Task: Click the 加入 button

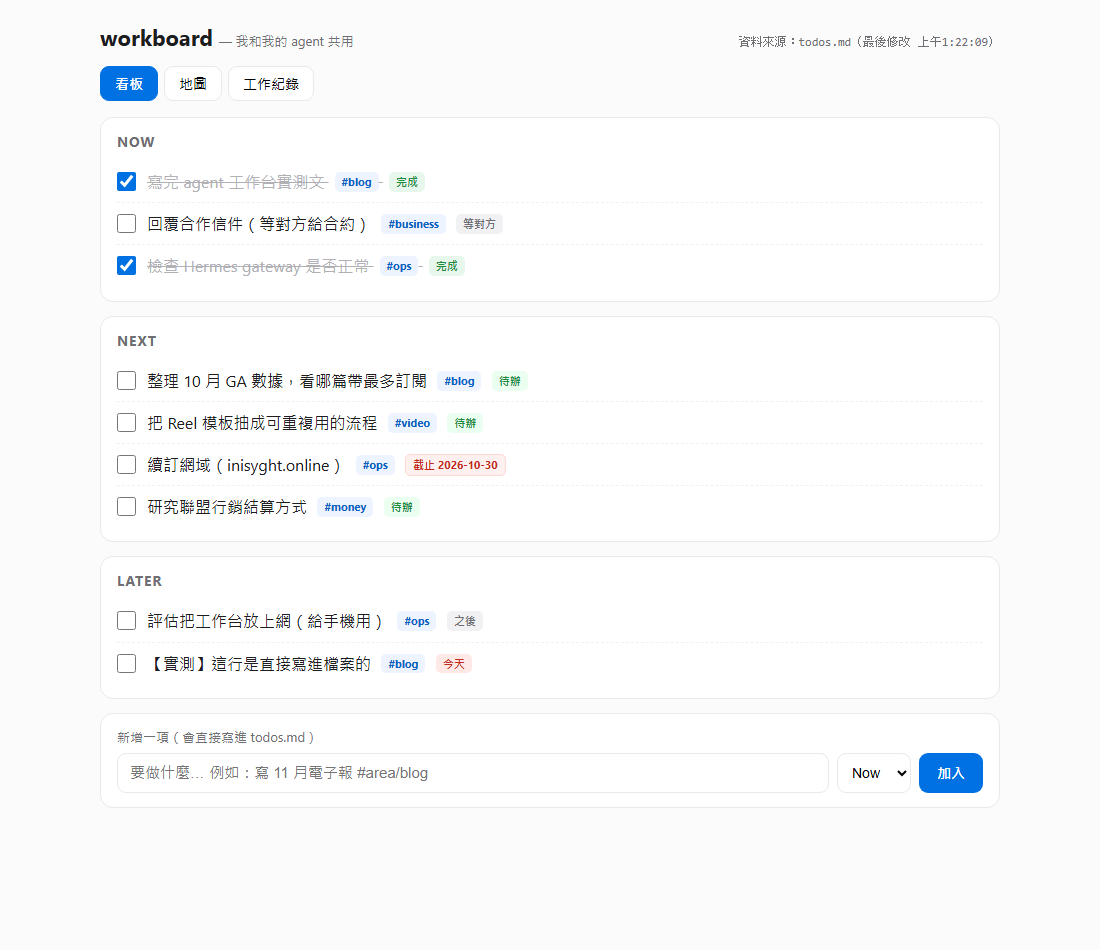Action: point(951,773)
